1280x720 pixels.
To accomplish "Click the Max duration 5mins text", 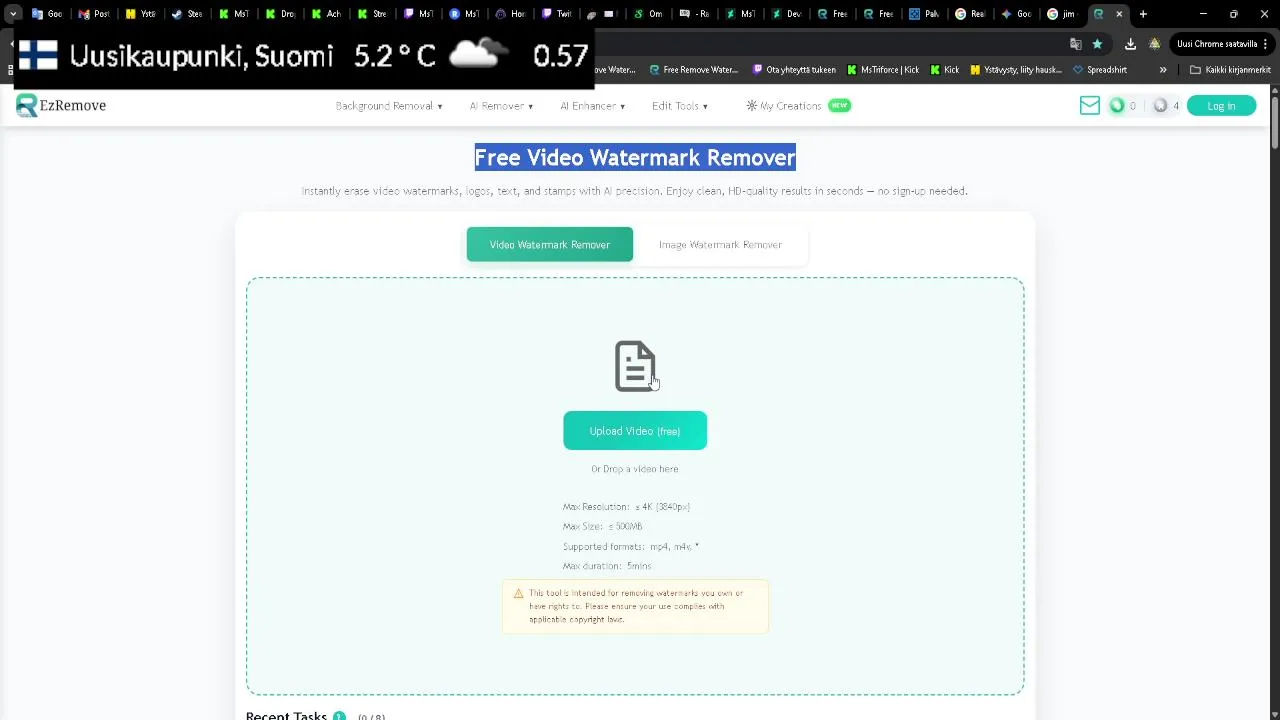I will click(607, 566).
